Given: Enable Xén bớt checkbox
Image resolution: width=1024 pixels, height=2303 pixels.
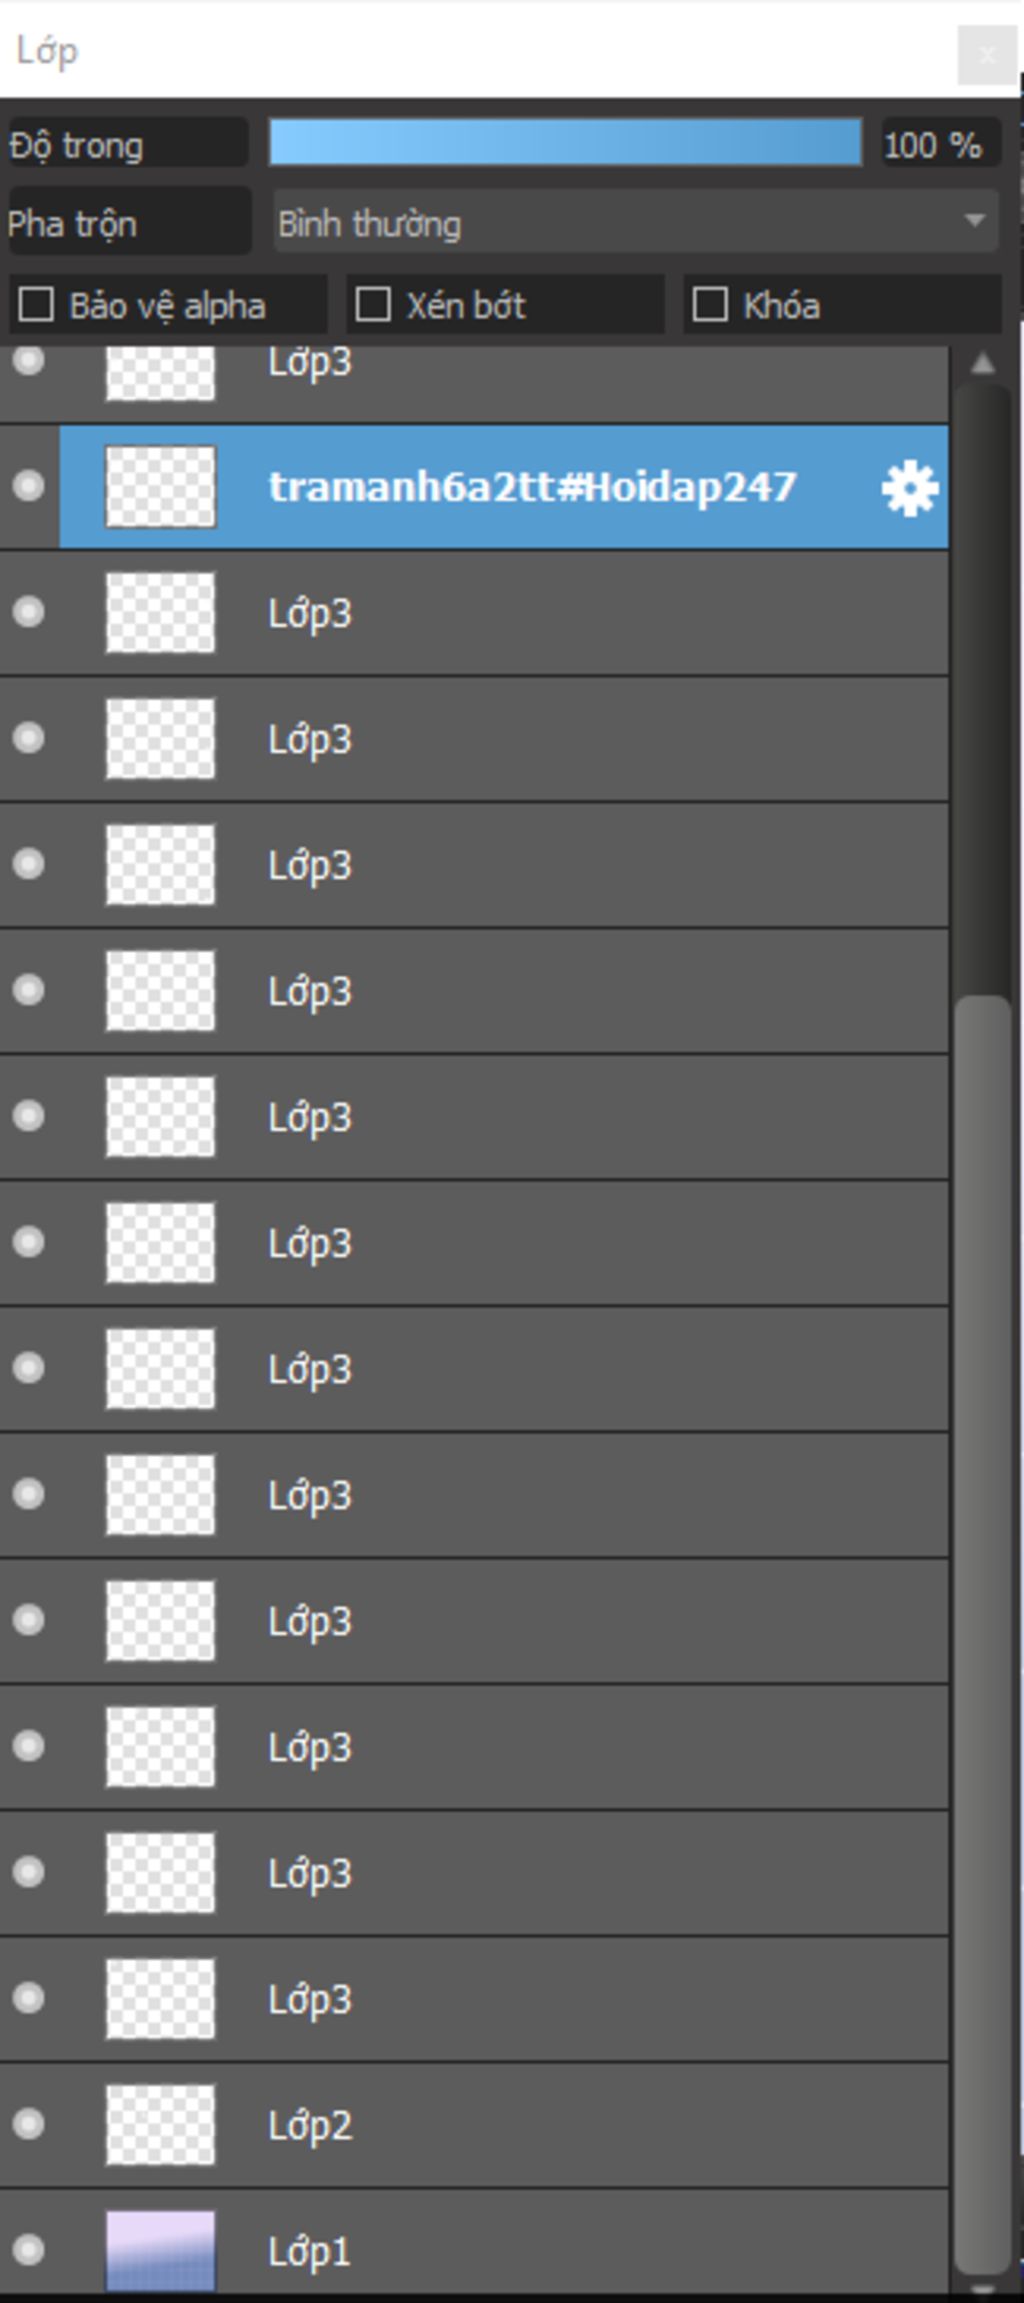Looking at the screenshot, I should pos(373,305).
